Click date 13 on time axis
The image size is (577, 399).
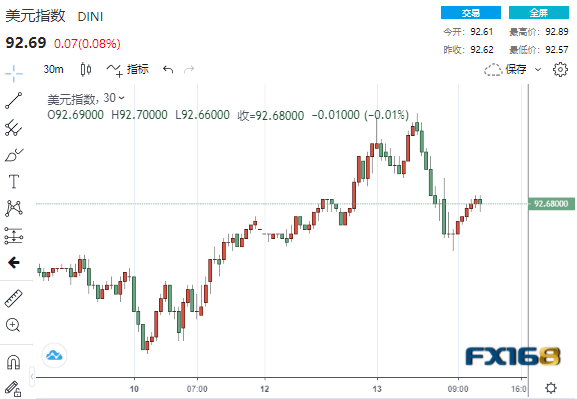pos(377,389)
